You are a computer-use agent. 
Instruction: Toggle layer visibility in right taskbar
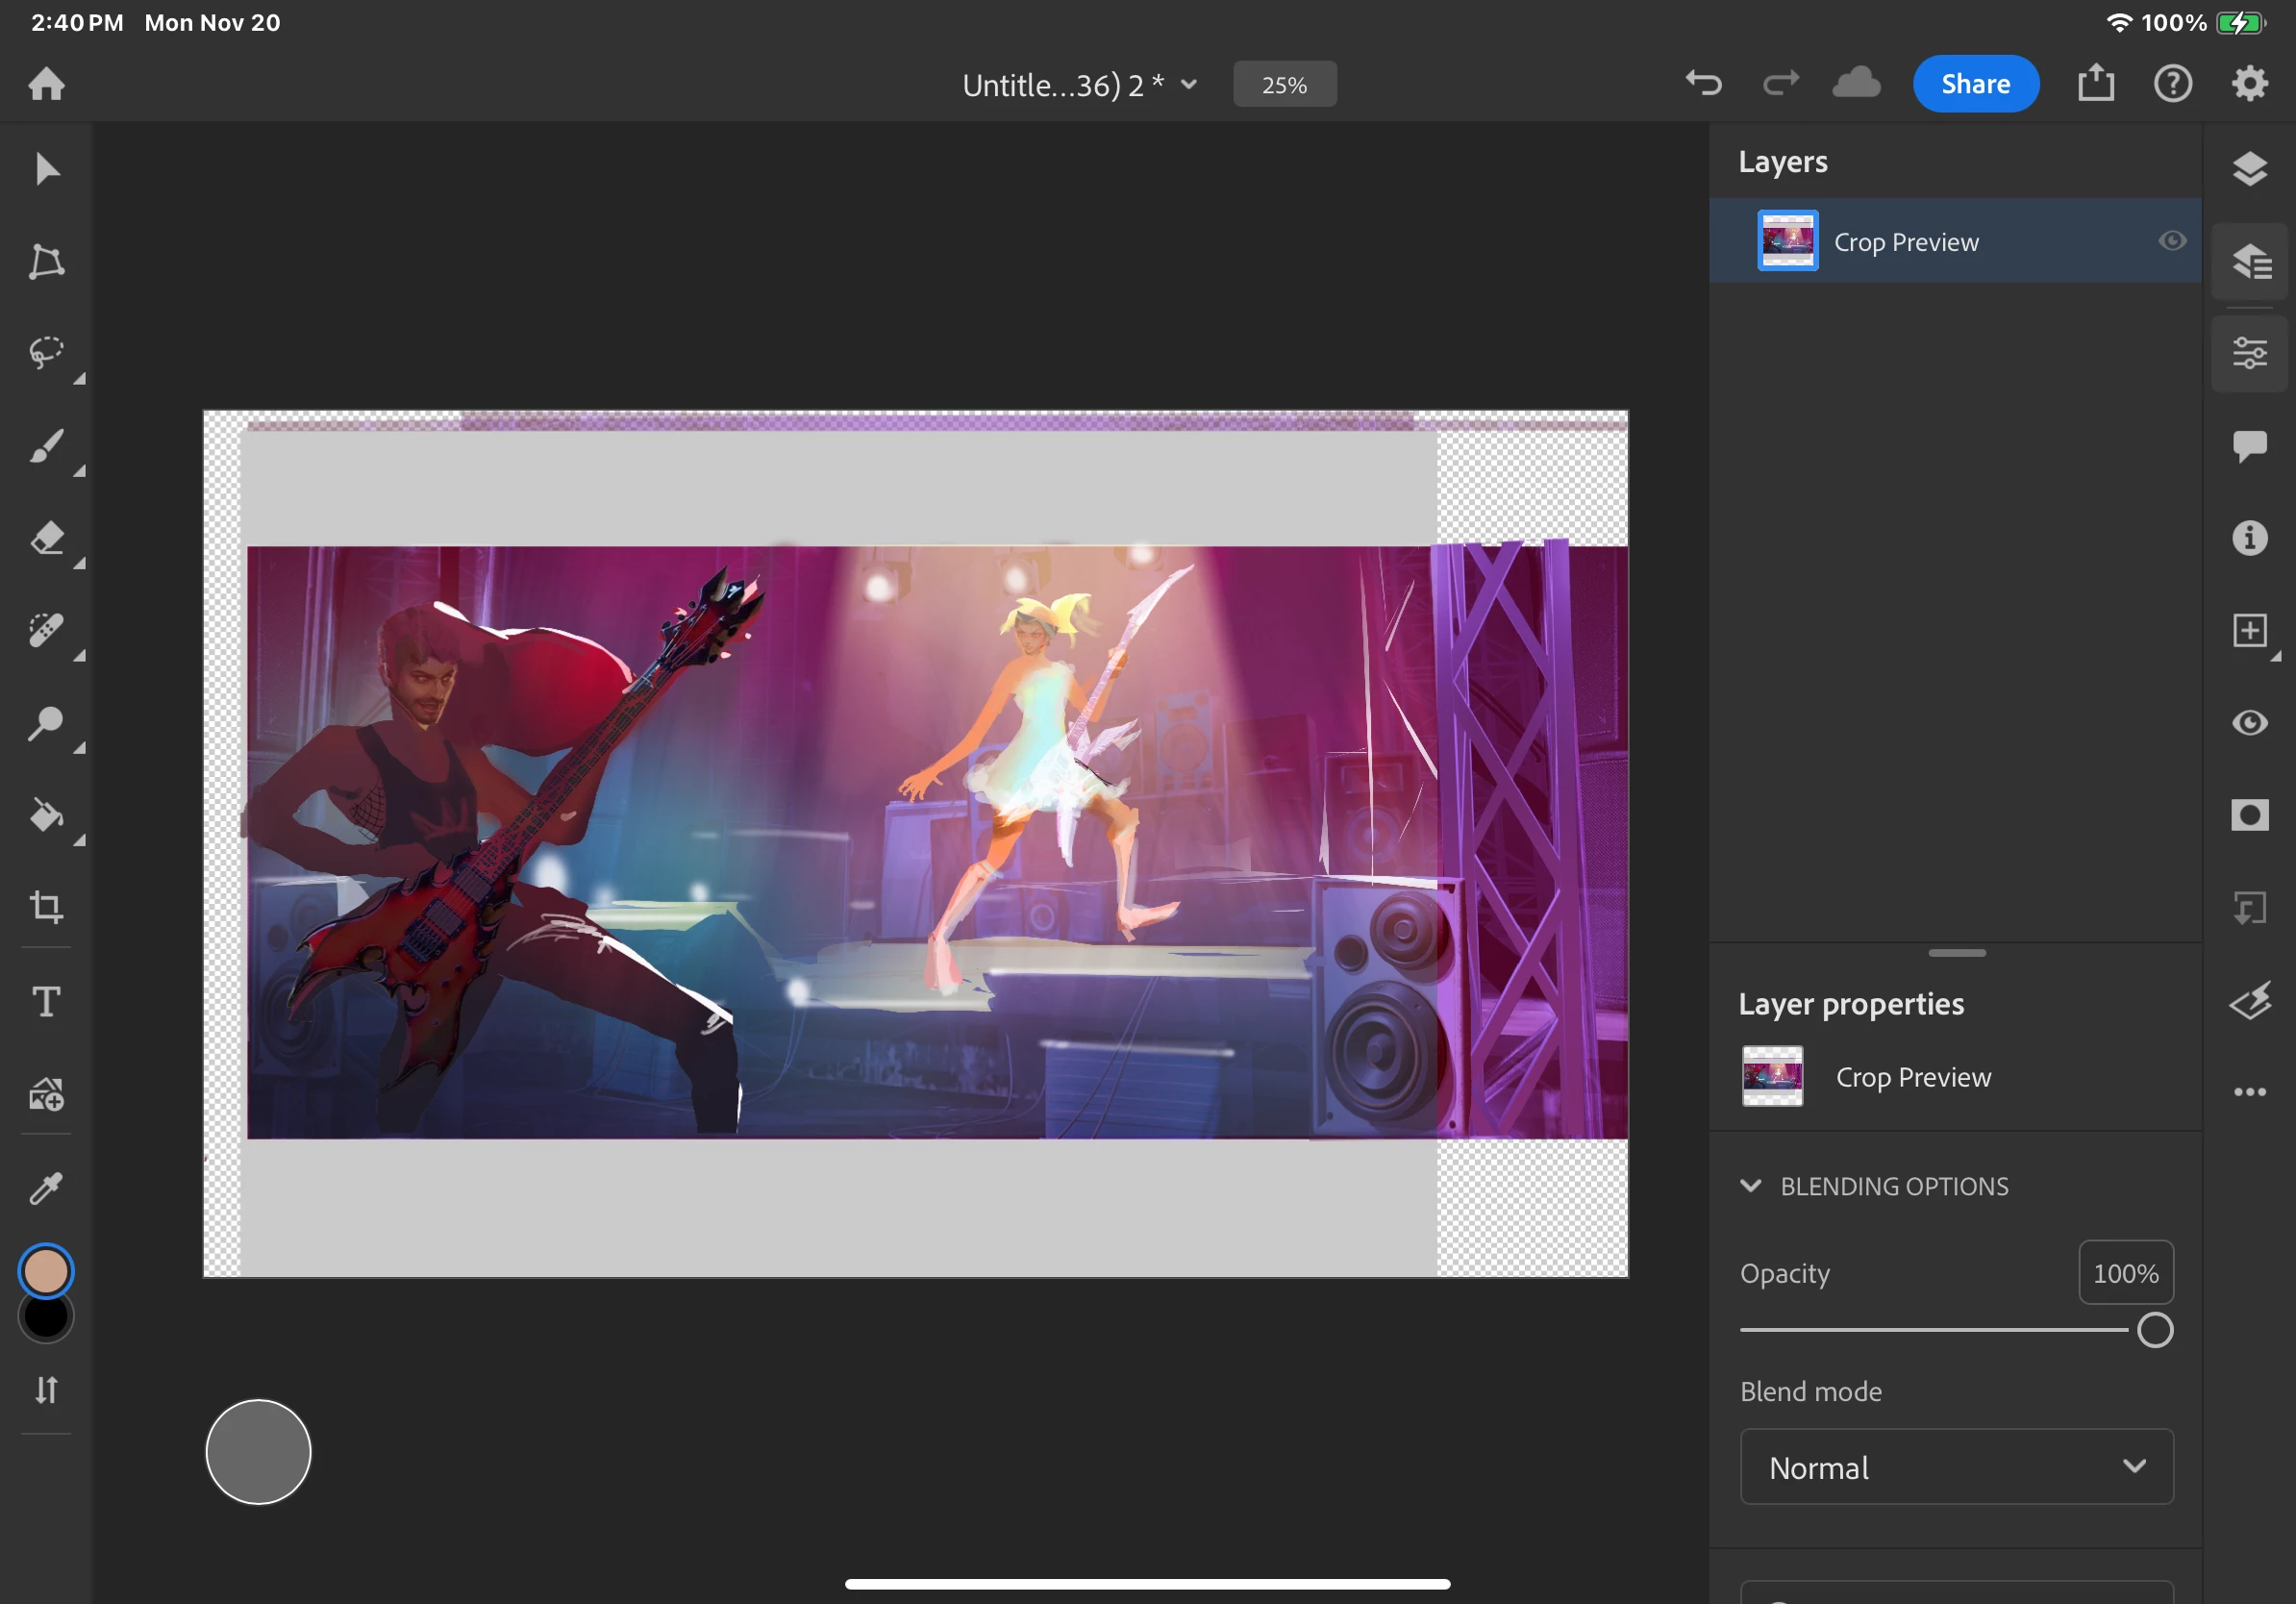2249,723
